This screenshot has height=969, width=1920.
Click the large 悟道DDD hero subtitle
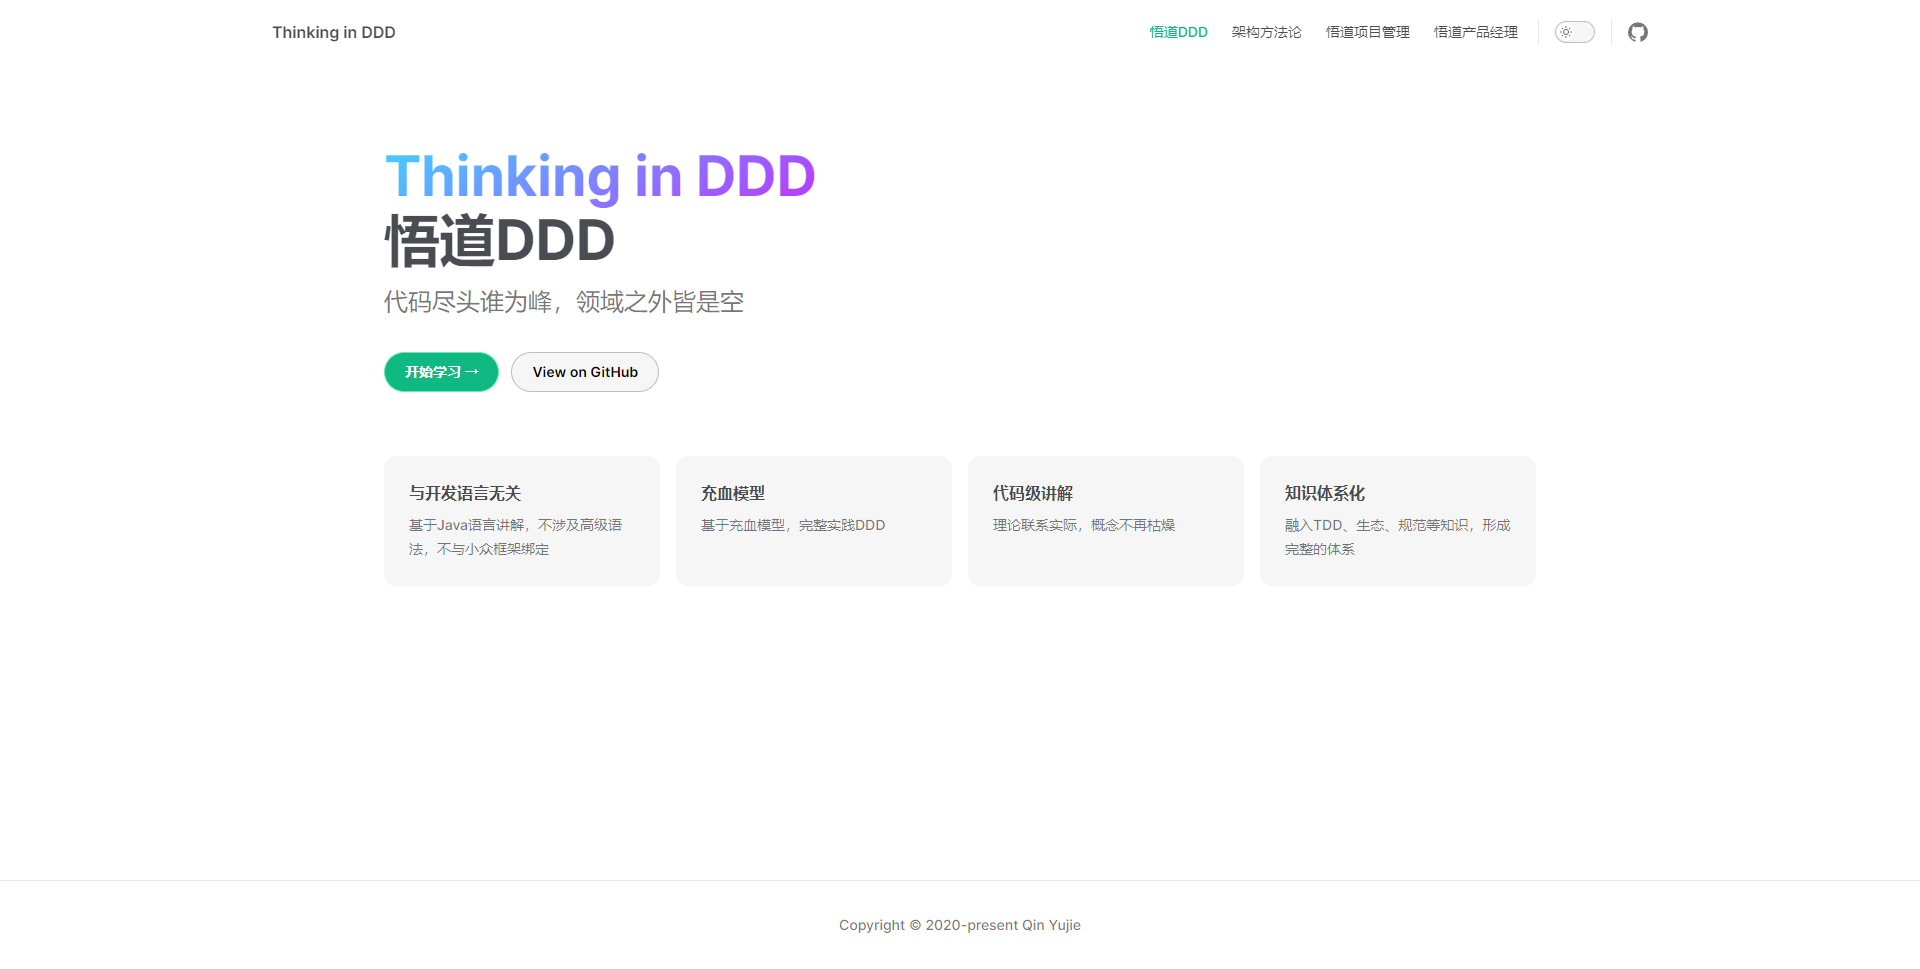[499, 241]
